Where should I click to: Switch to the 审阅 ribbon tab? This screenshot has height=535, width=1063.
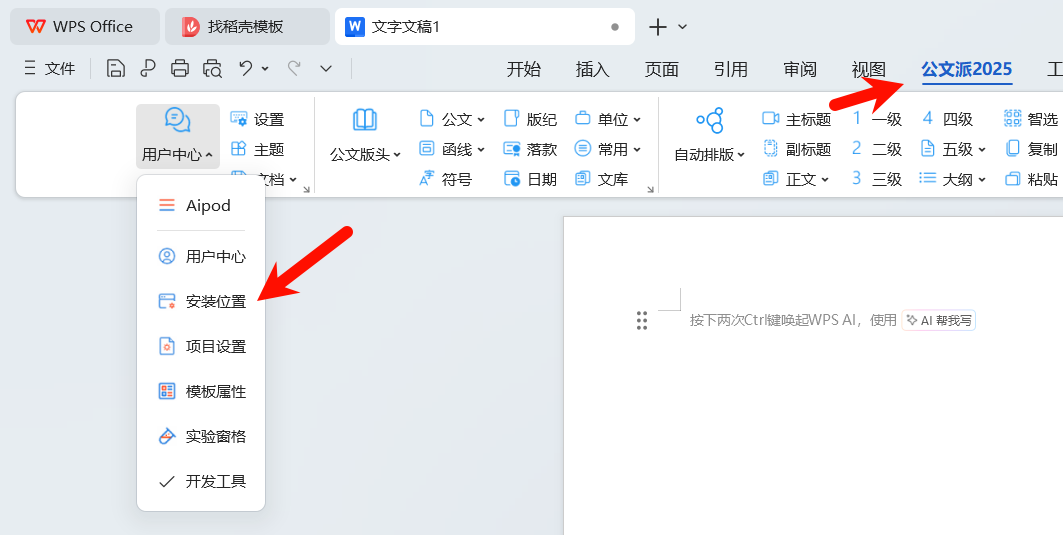[x=800, y=69]
